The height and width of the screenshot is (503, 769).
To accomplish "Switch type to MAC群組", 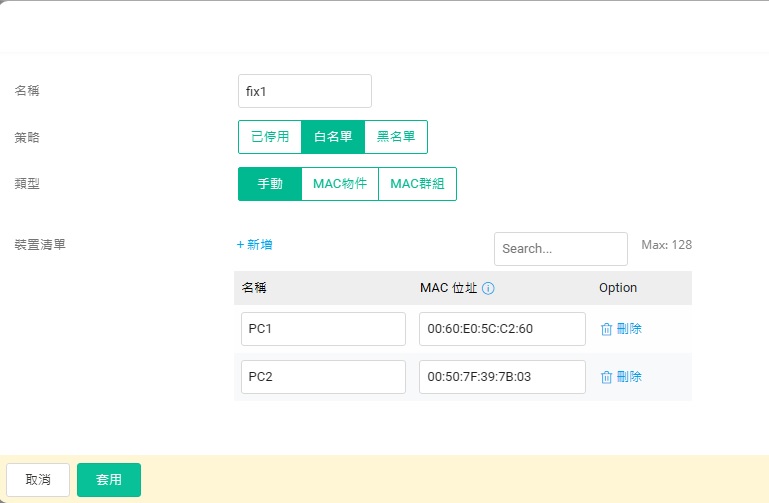I will [417, 184].
